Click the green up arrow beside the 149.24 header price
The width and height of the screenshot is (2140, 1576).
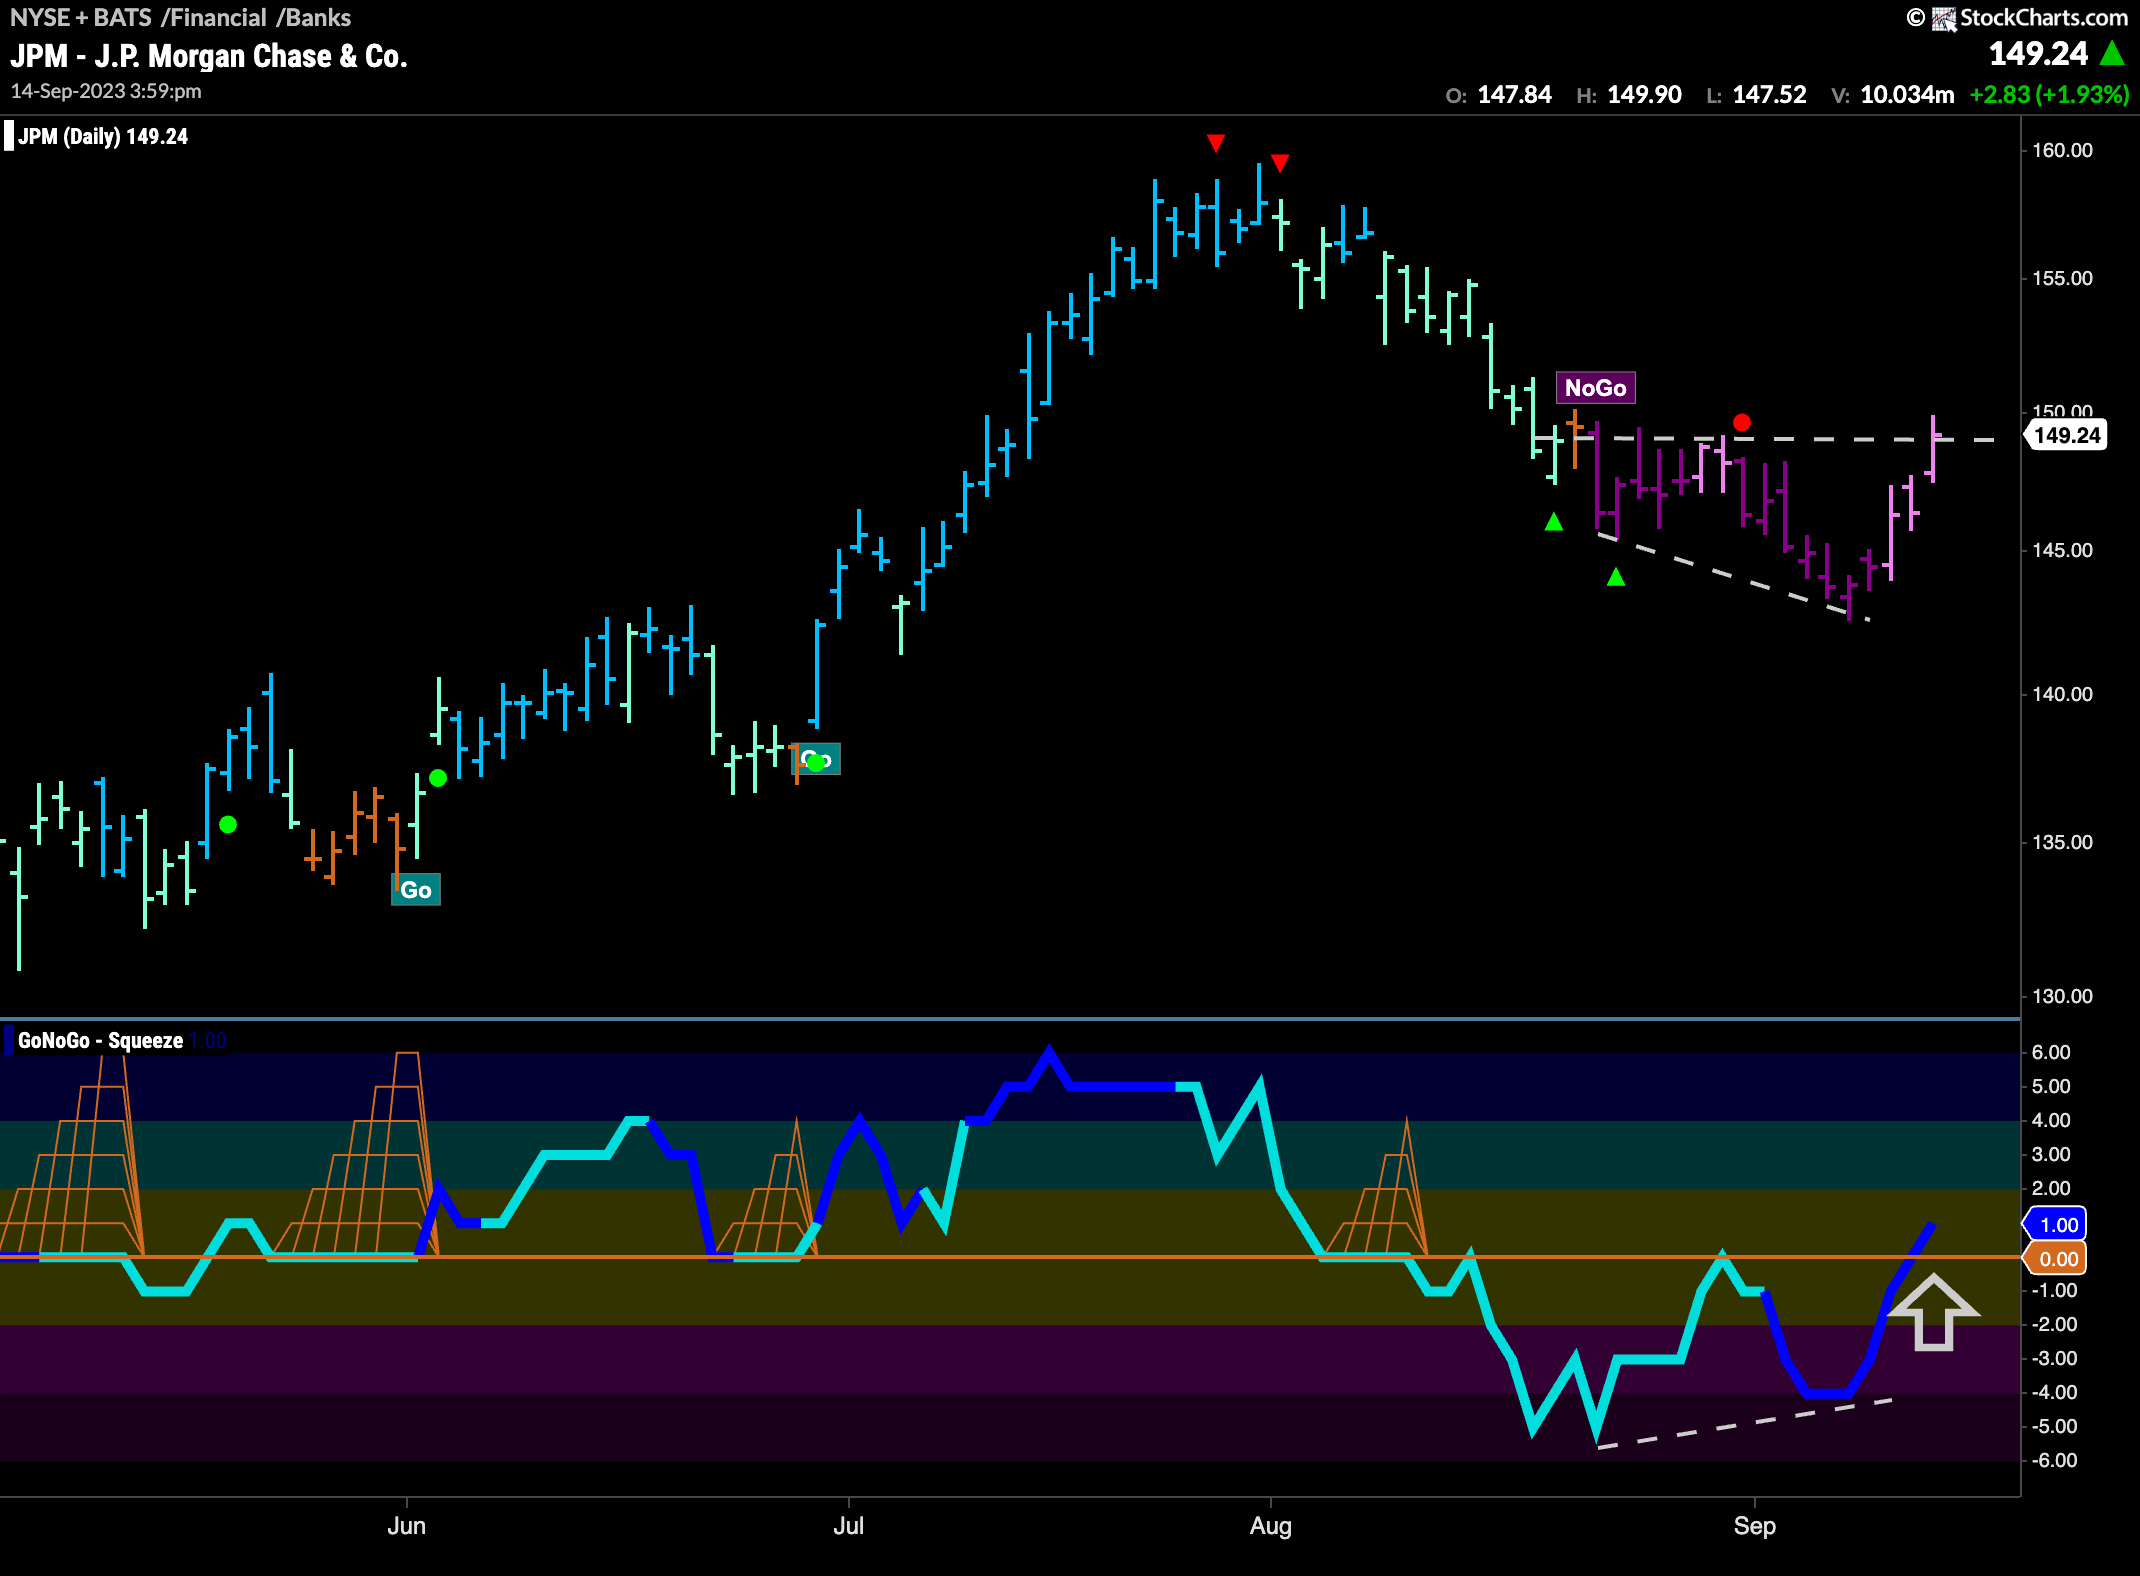tap(2113, 53)
